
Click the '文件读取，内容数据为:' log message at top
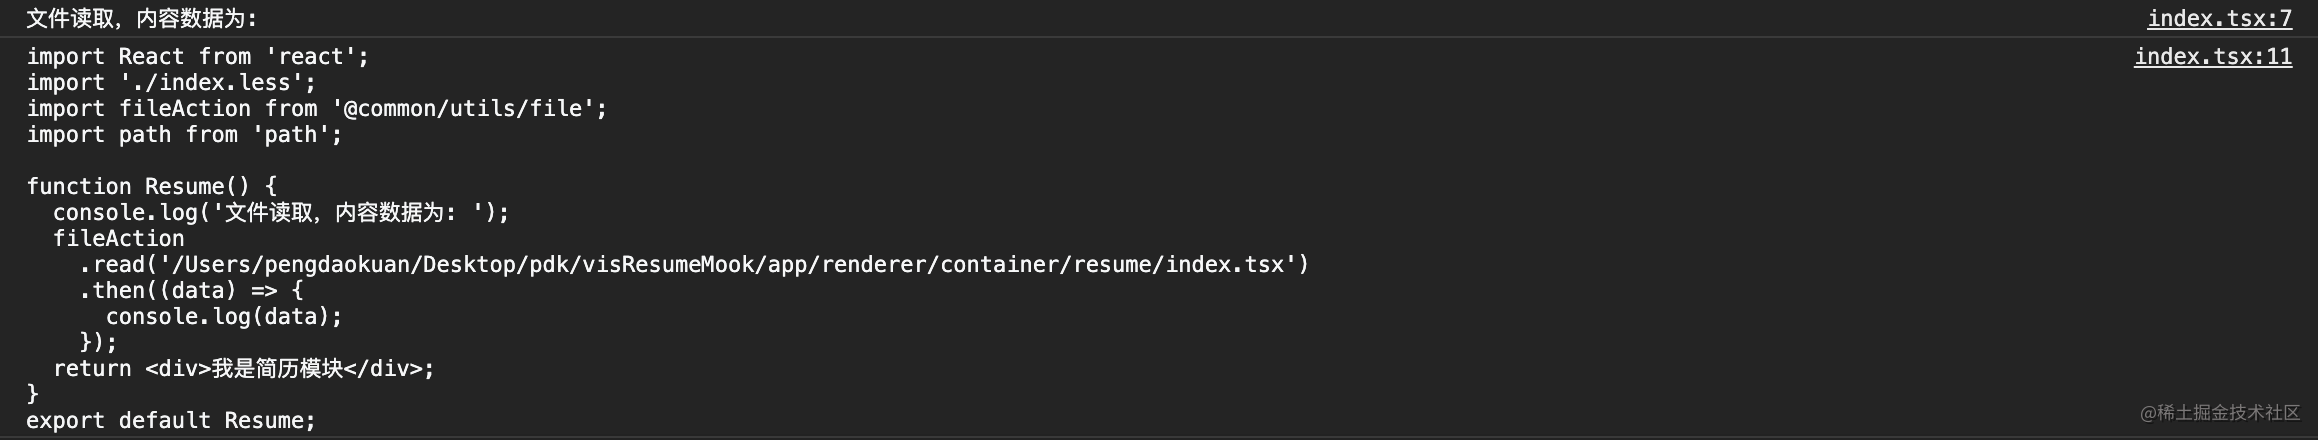tap(141, 18)
